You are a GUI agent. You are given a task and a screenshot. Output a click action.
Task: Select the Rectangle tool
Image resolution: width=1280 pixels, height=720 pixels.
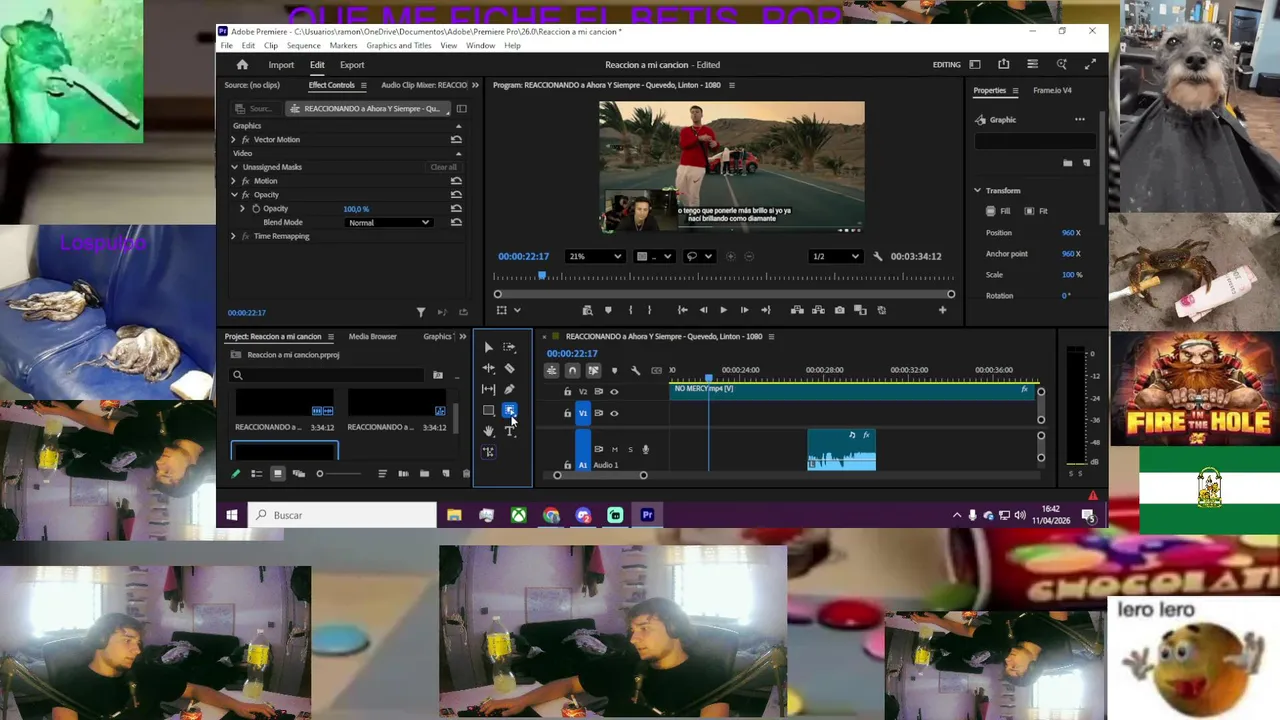click(x=488, y=410)
